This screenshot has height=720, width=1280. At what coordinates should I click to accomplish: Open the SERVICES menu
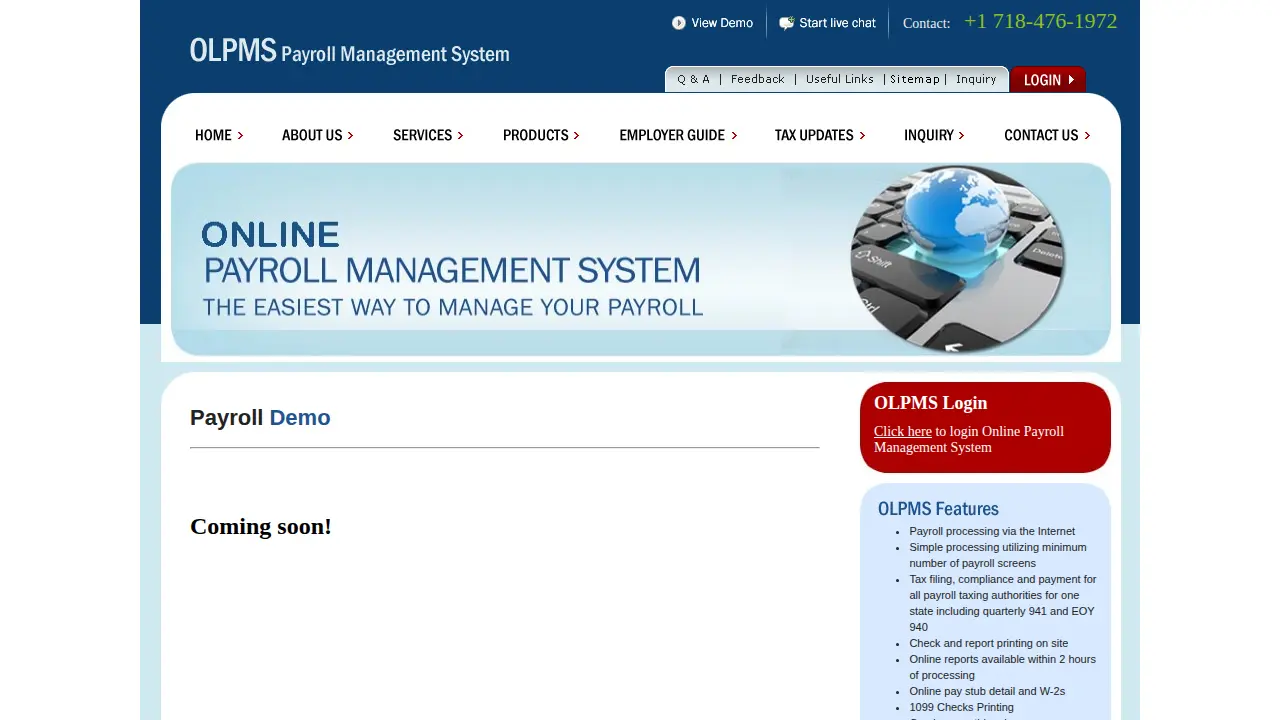pos(428,135)
